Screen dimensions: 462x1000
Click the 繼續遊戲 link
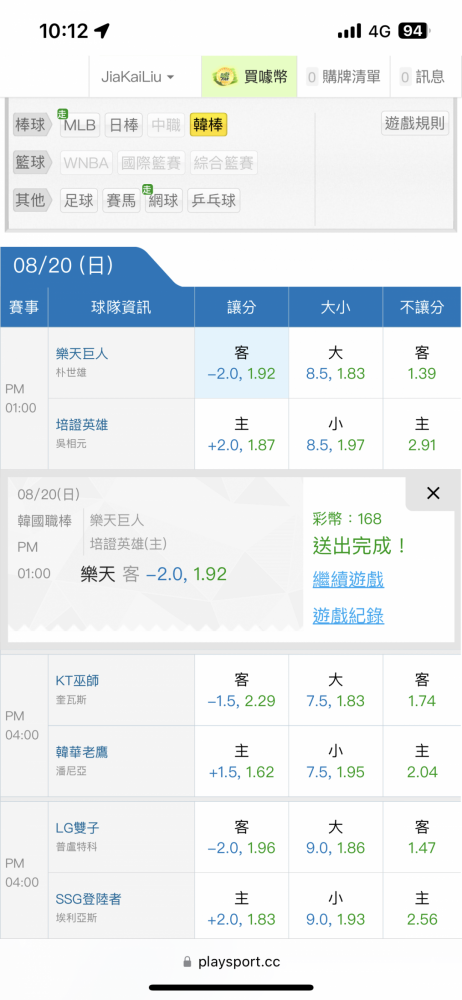[x=348, y=580]
